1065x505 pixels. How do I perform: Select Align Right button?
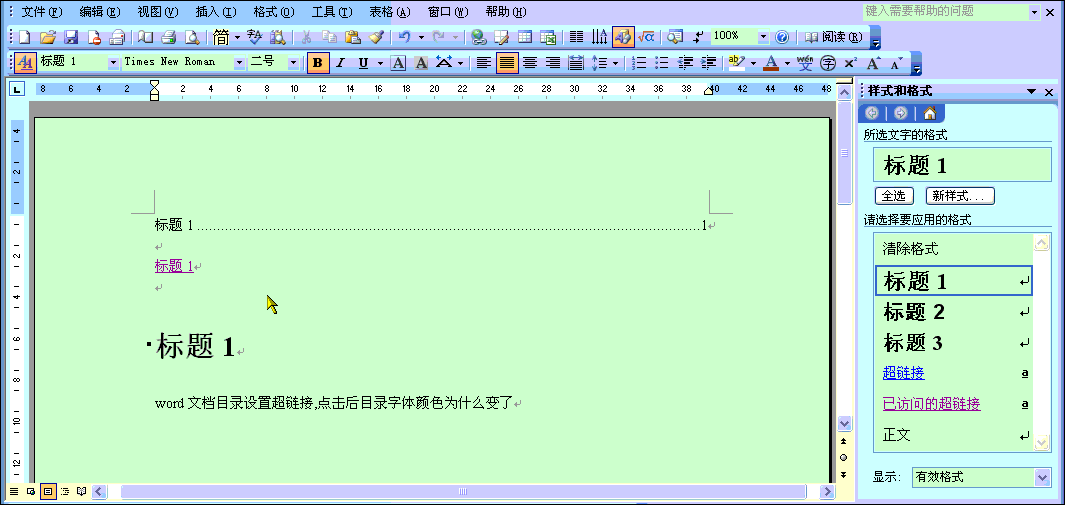pyautogui.click(x=553, y=63)
